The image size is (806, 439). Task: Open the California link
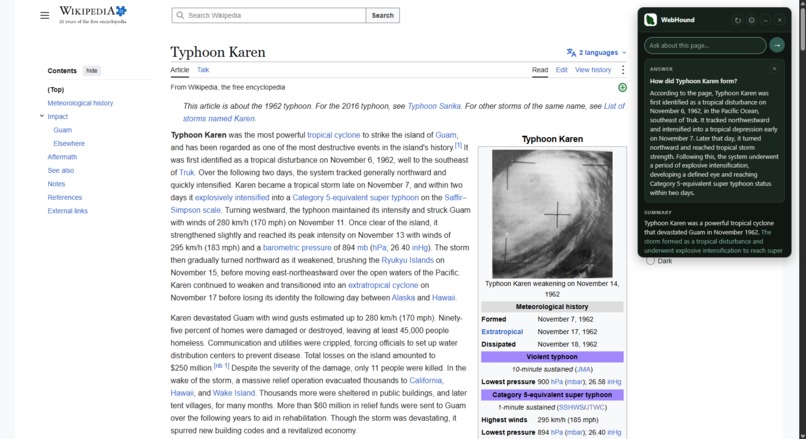tap(425, 380)
